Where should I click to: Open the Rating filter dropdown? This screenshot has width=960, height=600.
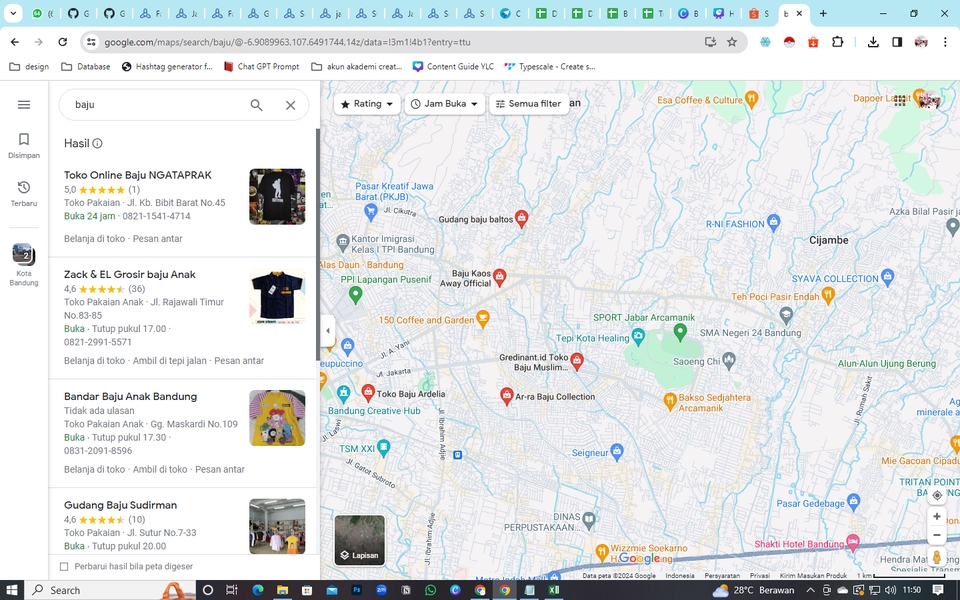coord(366,103)
